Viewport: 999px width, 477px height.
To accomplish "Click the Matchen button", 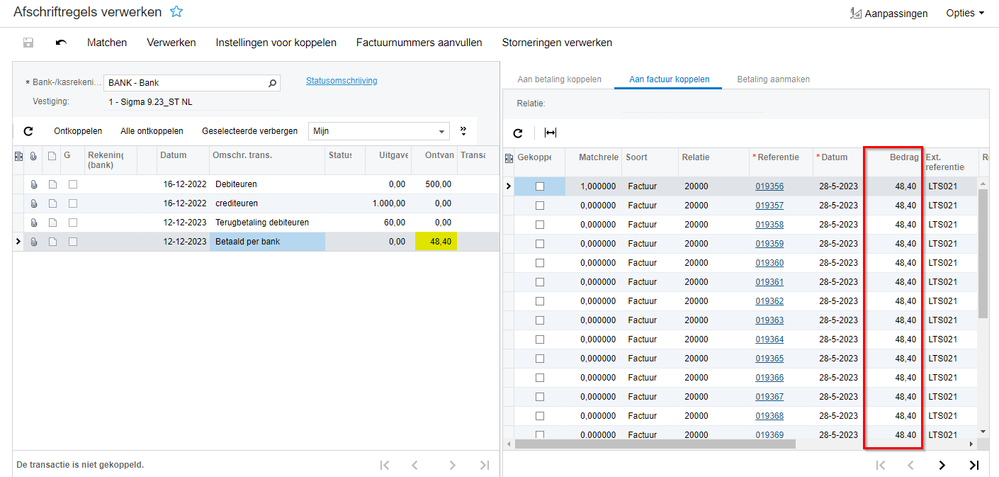I will [106, 43].
